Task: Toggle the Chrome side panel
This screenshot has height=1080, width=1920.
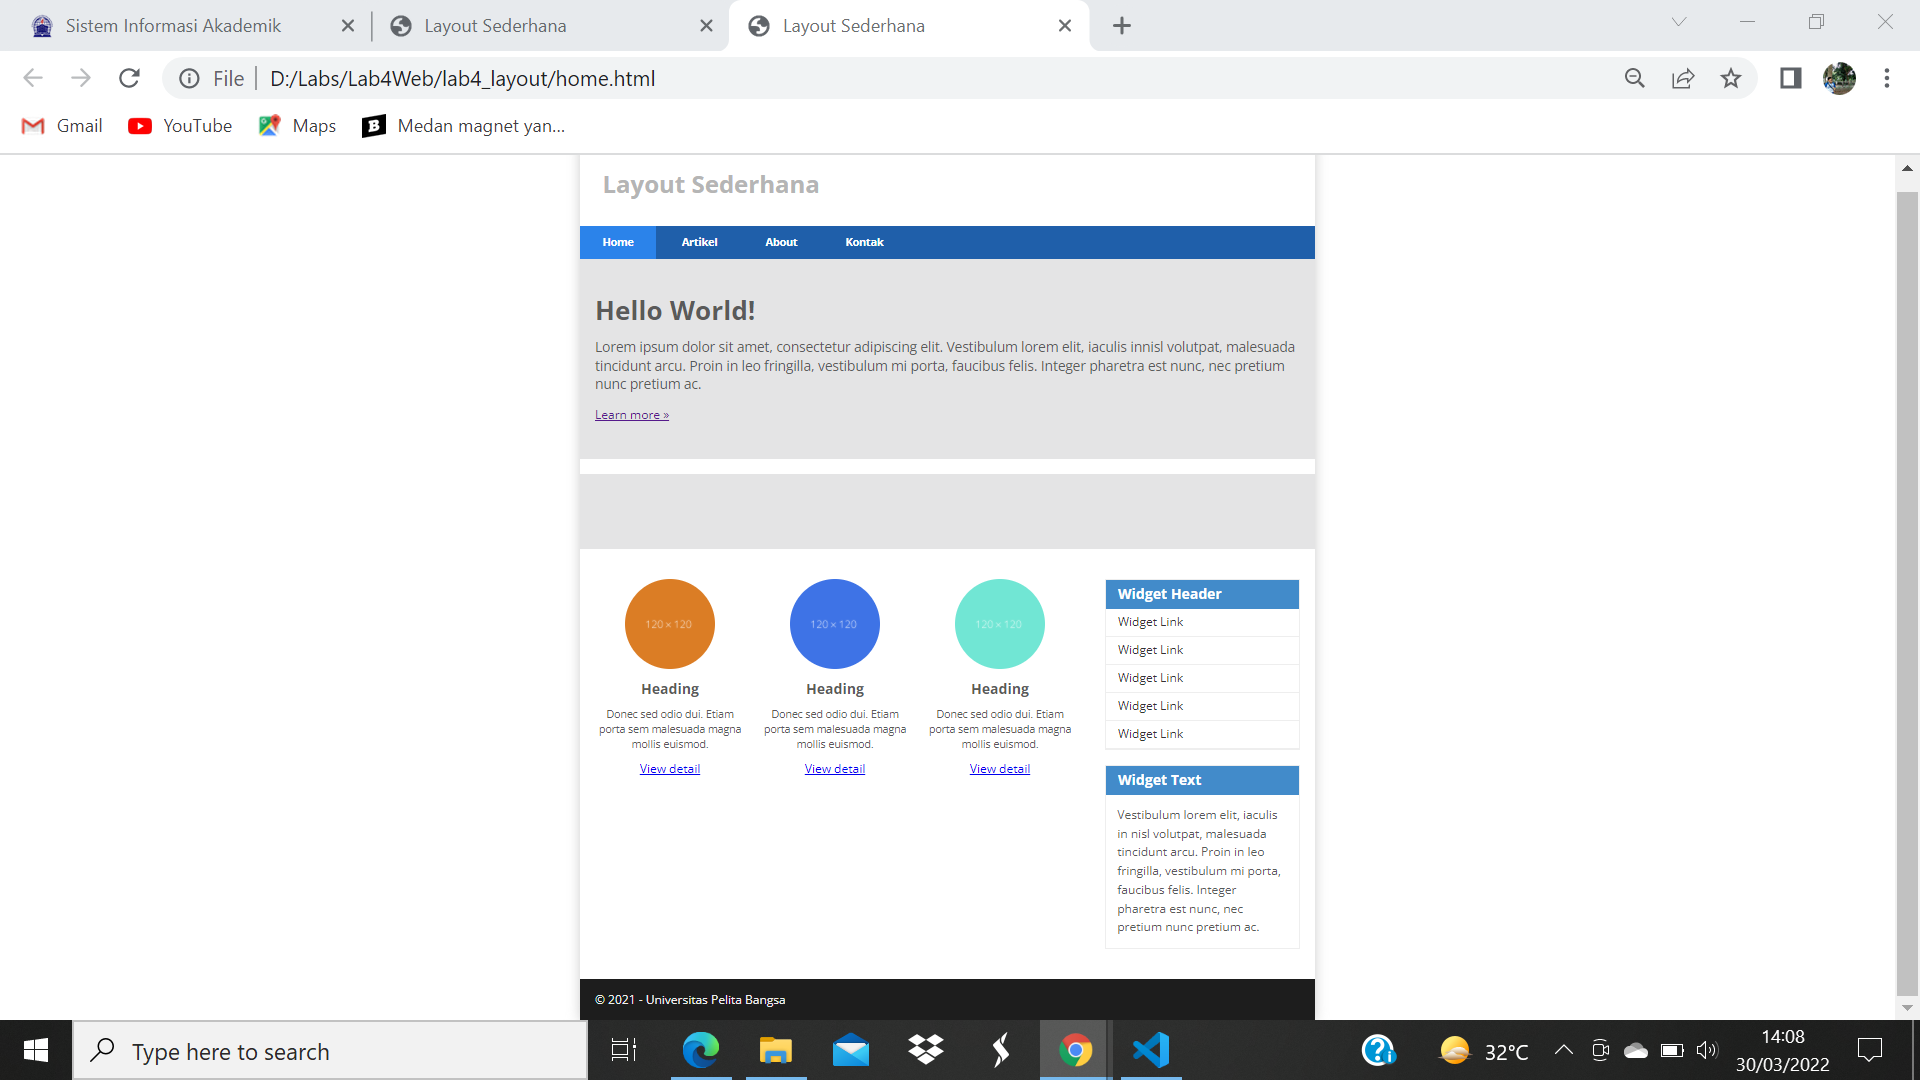Action: [x=1790, y=78]
